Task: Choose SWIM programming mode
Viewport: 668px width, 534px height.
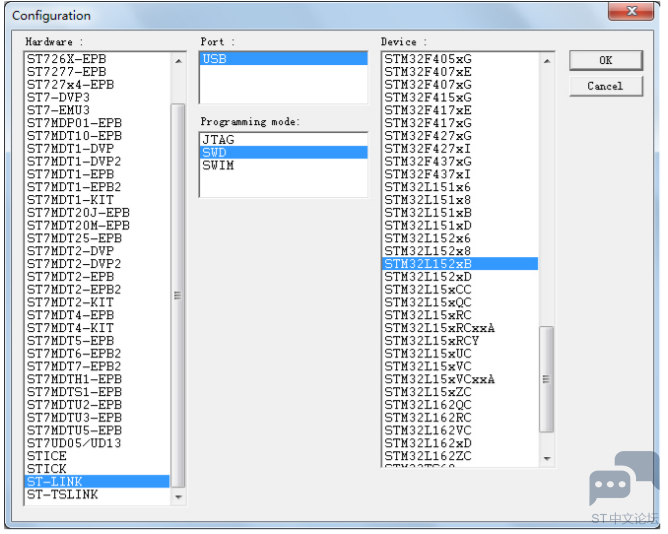Action: click(283, 165)
